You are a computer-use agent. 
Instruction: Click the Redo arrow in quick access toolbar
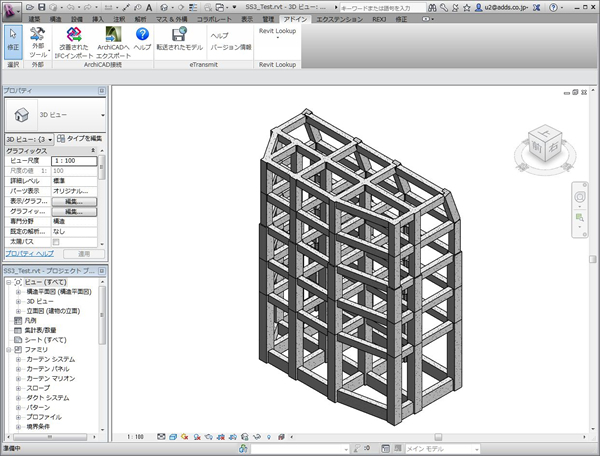tap(88, 7)
